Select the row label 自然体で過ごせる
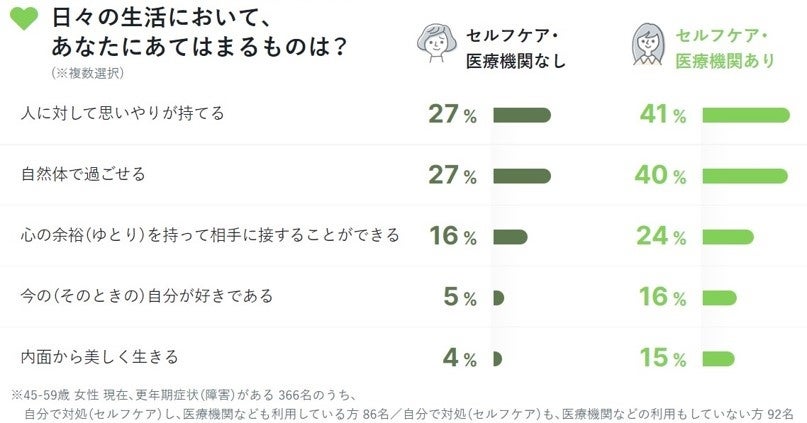Image resolution: width=807 pixels, height=423 pixels. point(83,175)
